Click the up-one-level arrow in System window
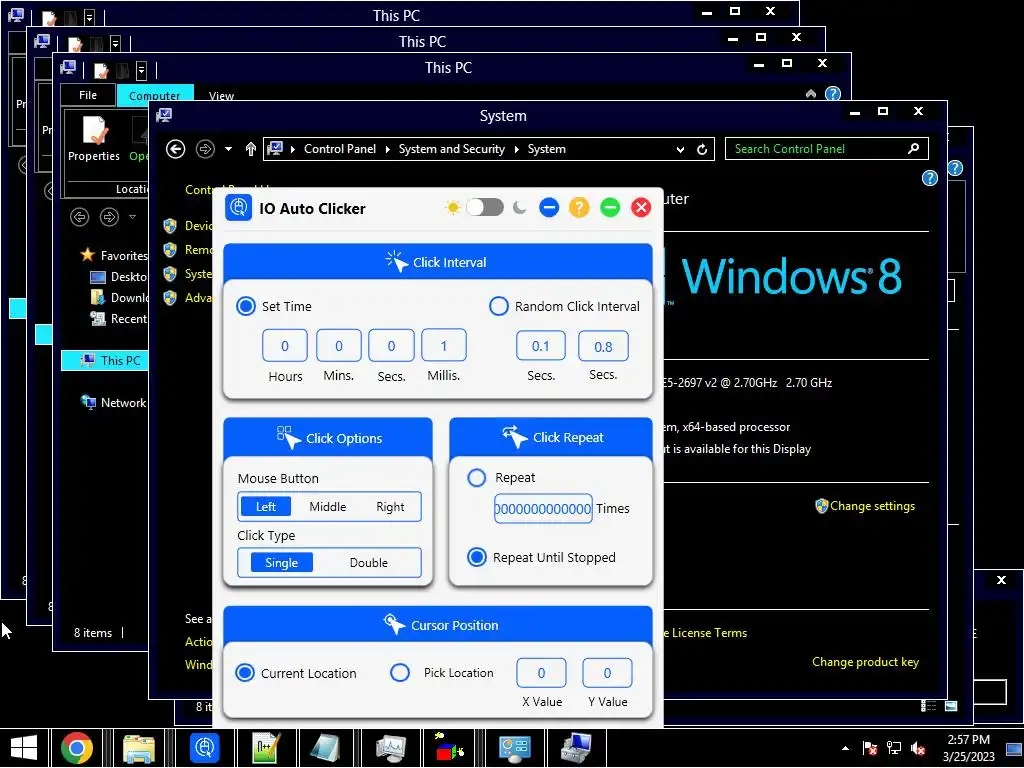Image resolution: width=1024 pixels, height=768 pixels. pyautogui.click(x=251, y=149)
